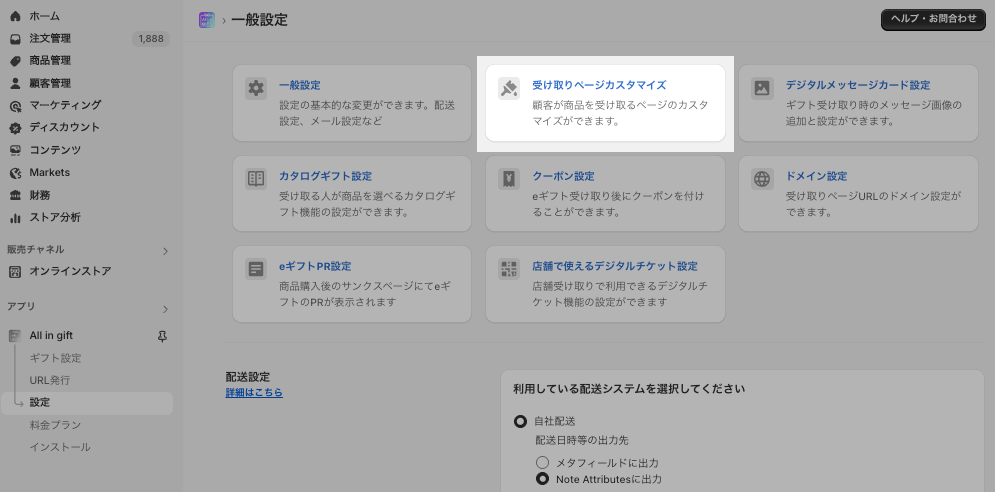Image resolution: width=995 pixels, height=492 pixels.
Task: Click the 1,888 orders count badge
Action: pyautogui.click(x=150, y=39)
